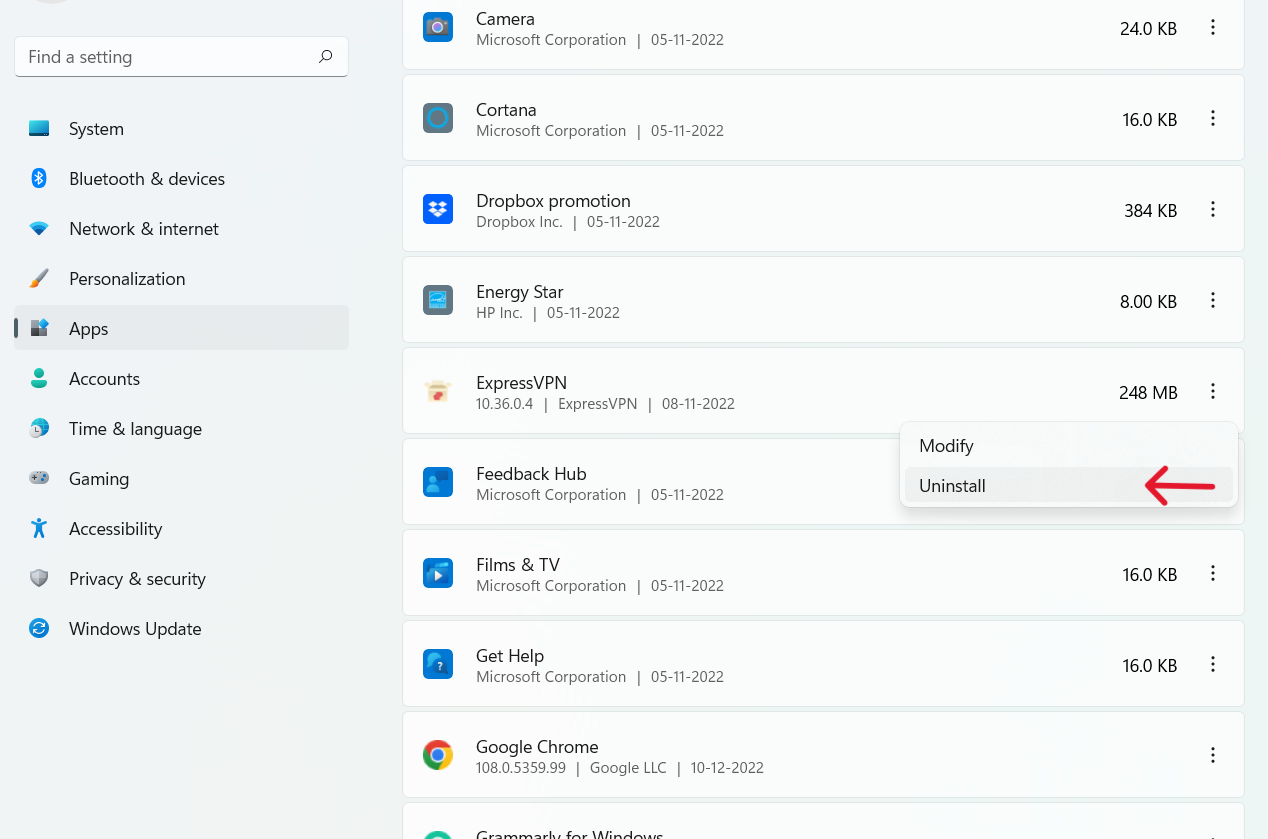
Task: Click the Accessibility figure icon in sidebar
Action: 39,529
